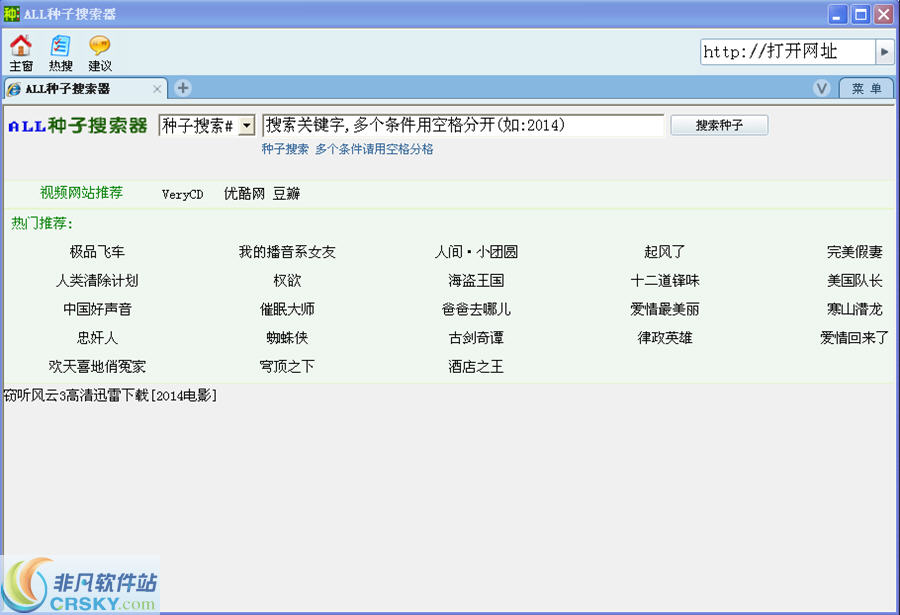Open 窃听风云3高清迅雷下载 link
900x615 pixels.
point(110,395)
